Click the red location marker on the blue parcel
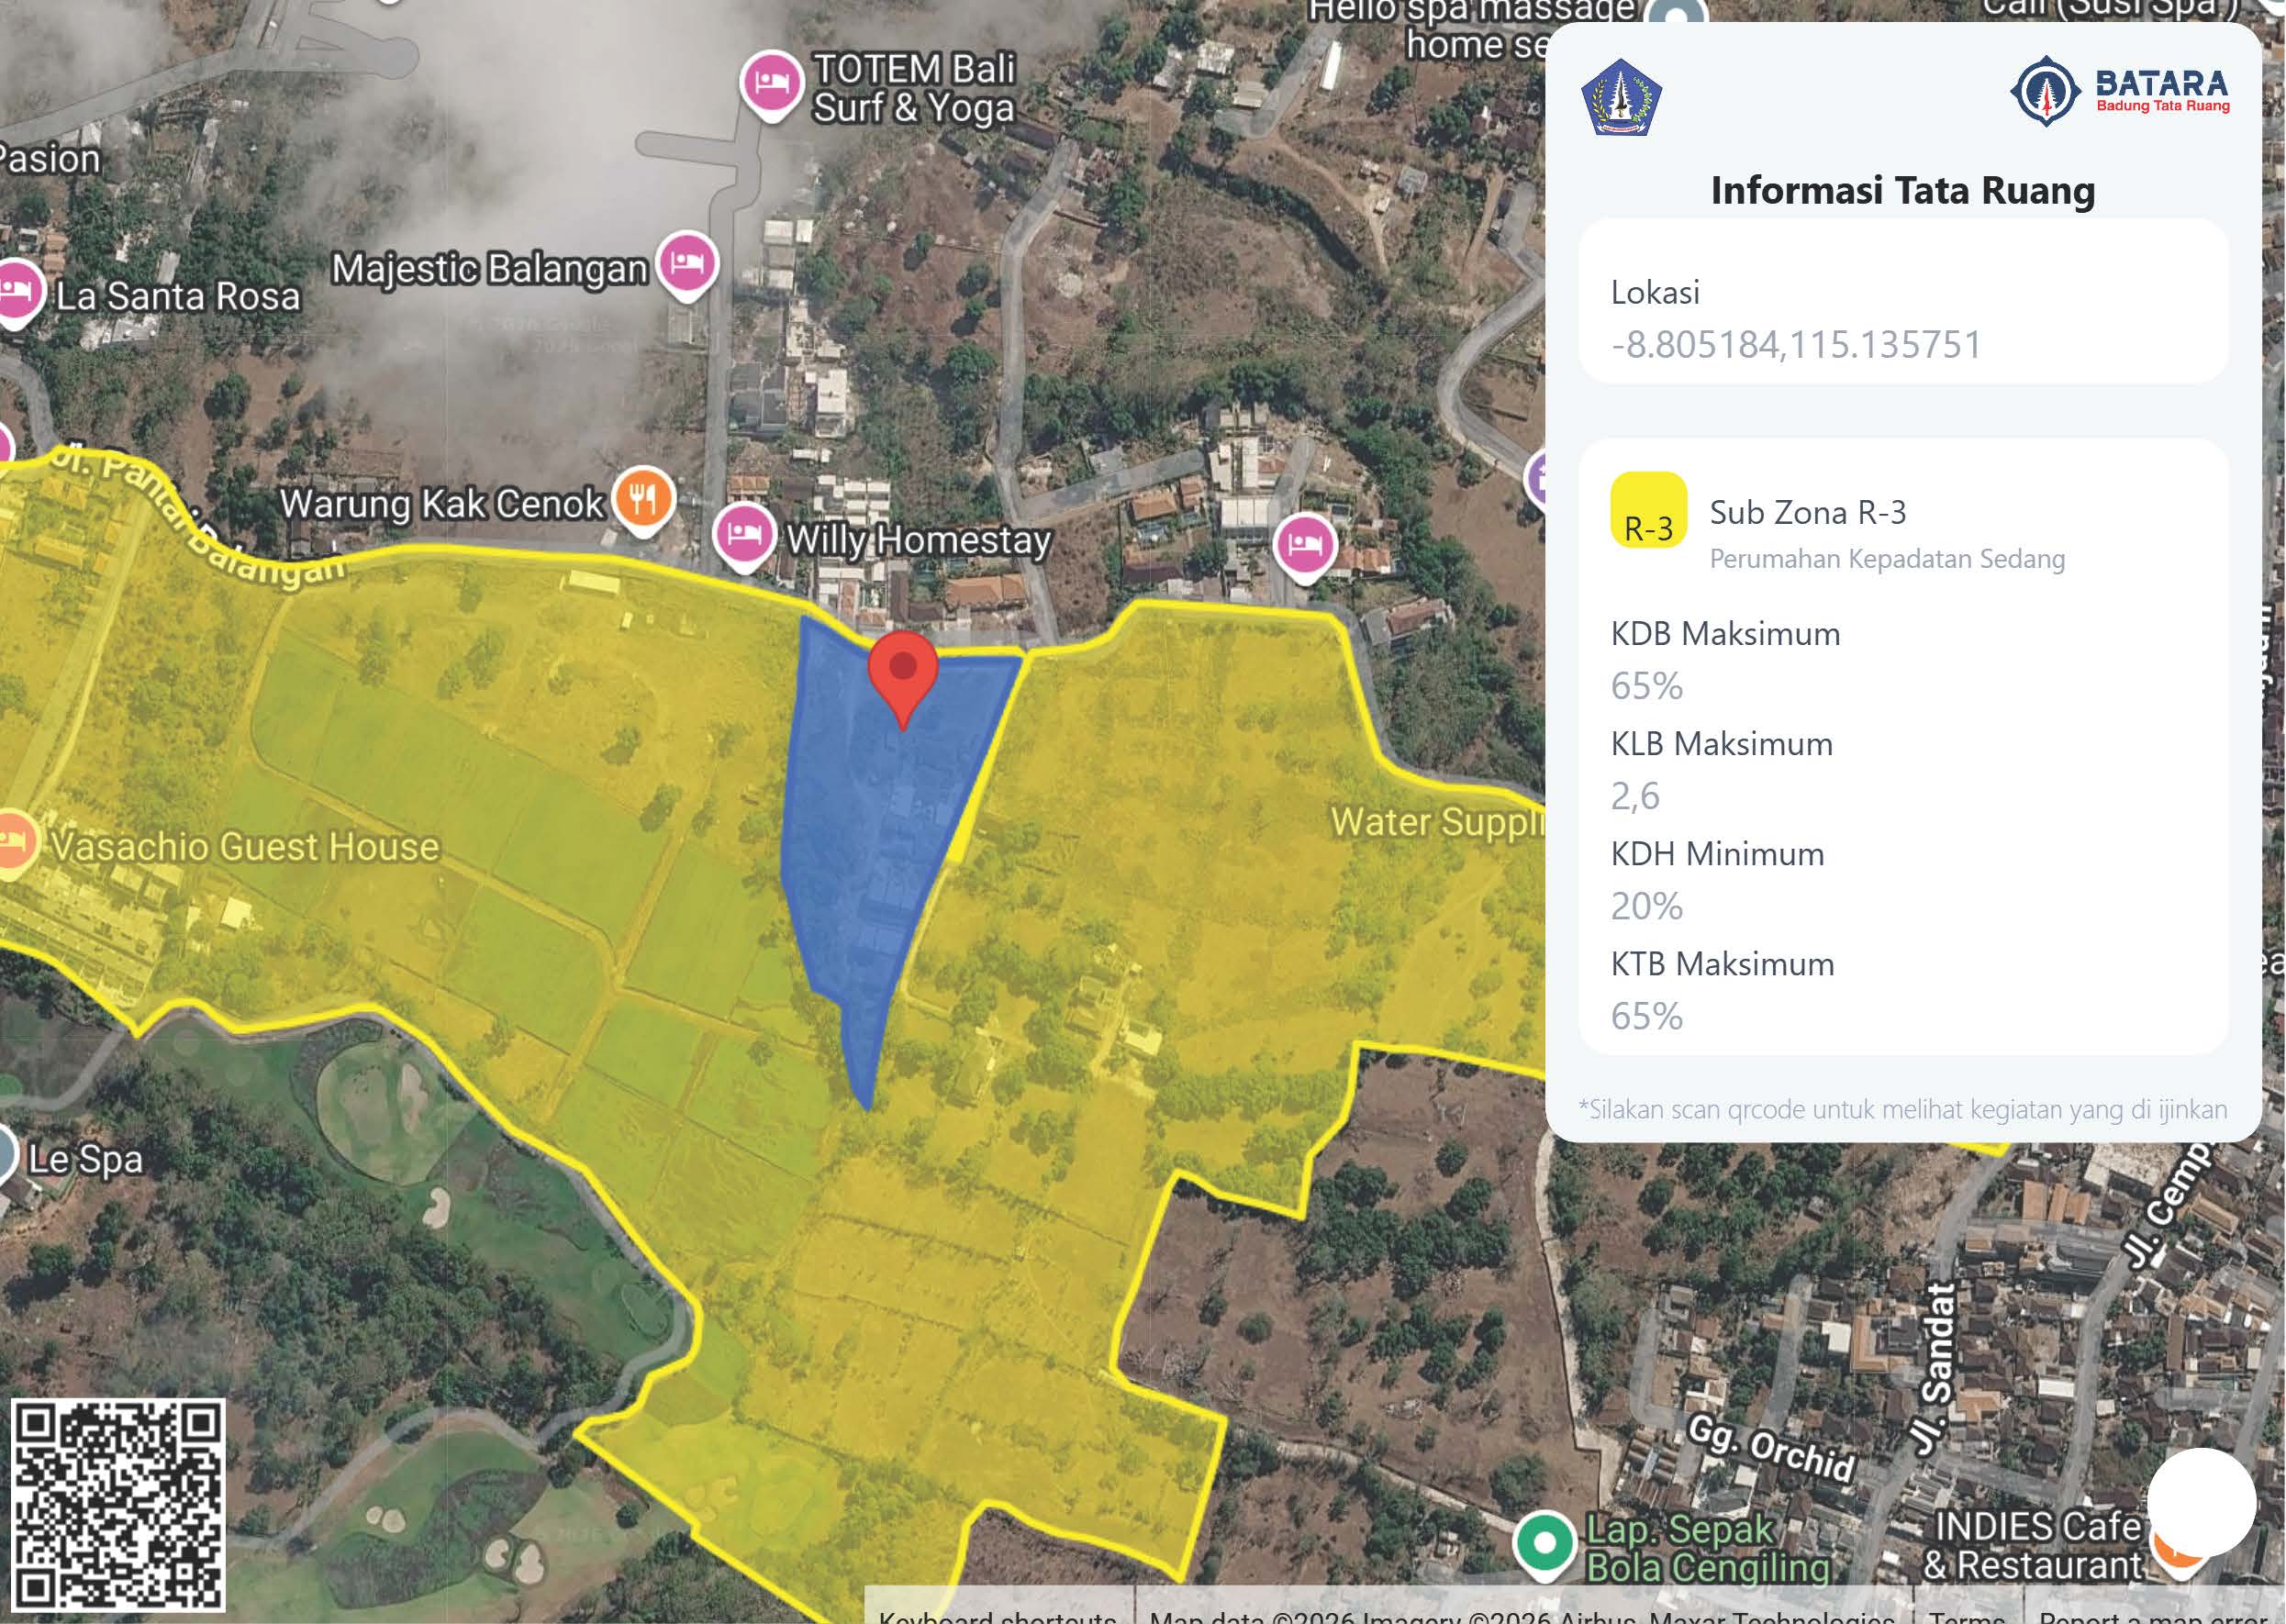This screenshot has width=2286, height=1624. coord(902,679)
